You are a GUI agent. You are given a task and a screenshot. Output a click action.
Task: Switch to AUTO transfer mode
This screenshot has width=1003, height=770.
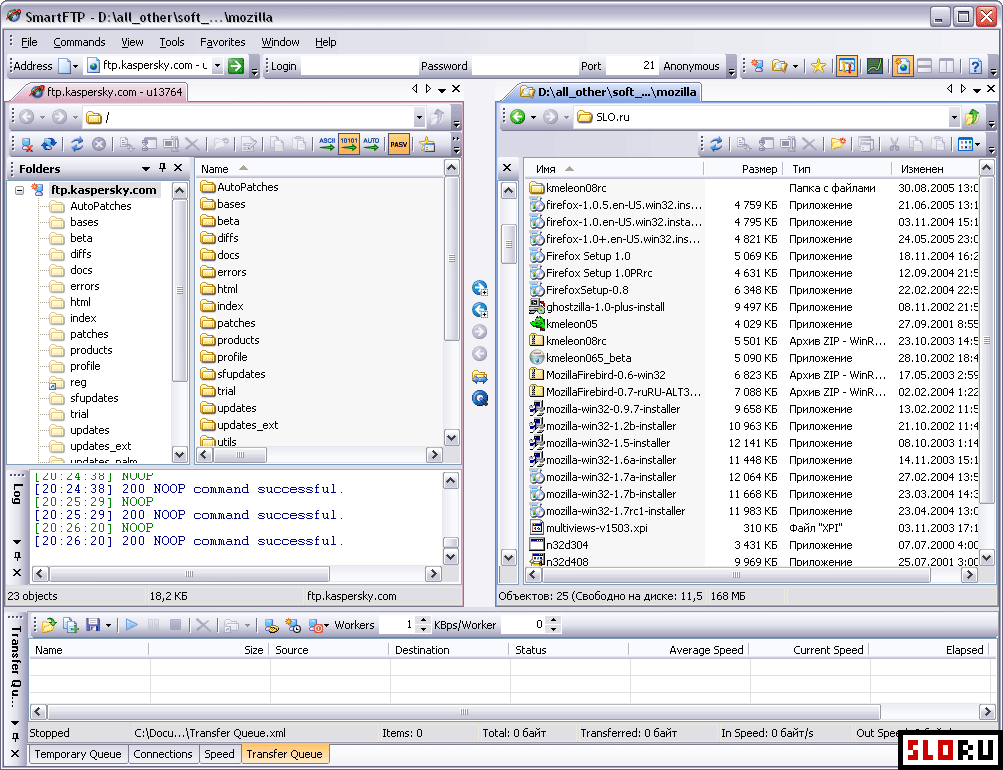371,145
